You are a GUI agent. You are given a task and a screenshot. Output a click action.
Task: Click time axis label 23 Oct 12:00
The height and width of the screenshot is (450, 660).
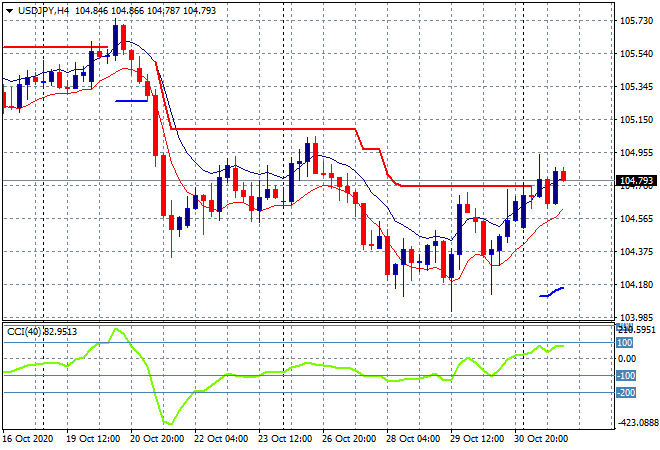click(x=285, y=439)
